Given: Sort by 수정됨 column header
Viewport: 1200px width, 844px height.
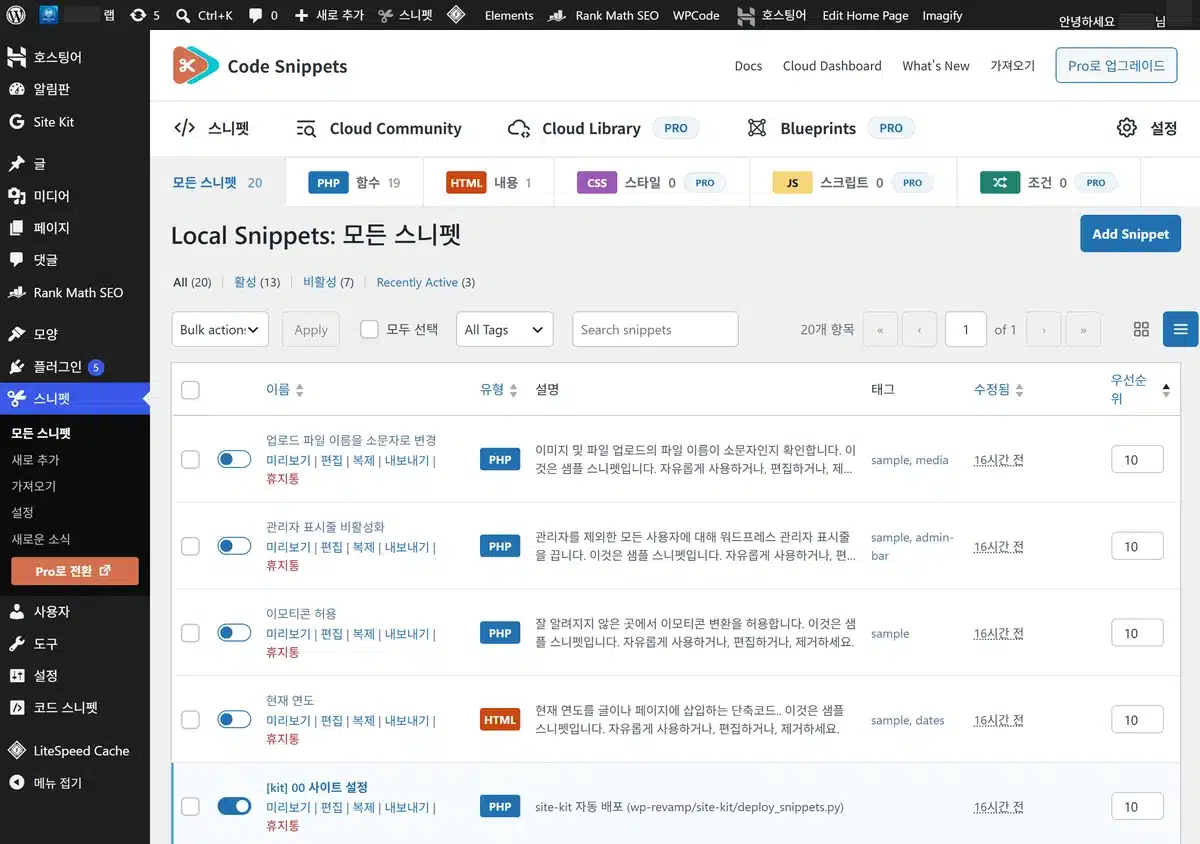Looking at the screenshot, I should pos(998,390).
